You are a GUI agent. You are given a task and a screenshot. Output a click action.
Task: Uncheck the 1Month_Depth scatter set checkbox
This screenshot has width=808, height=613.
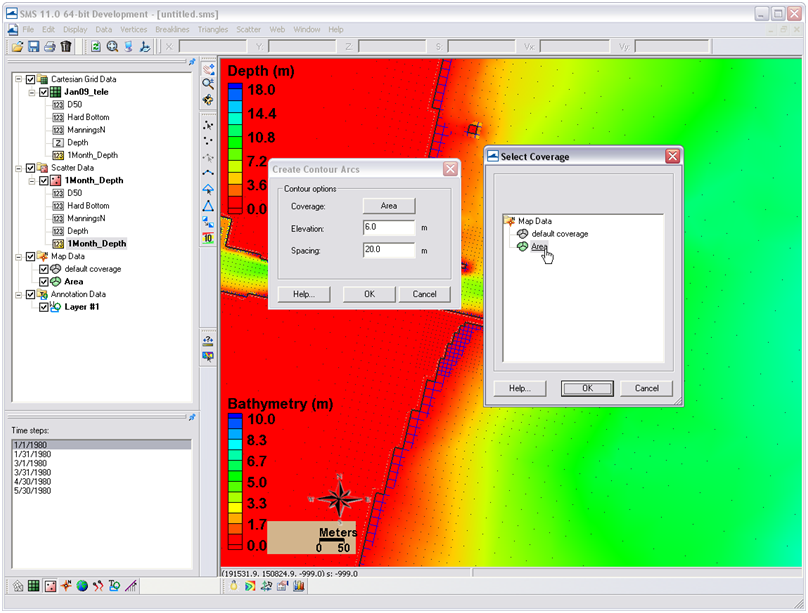44,181
